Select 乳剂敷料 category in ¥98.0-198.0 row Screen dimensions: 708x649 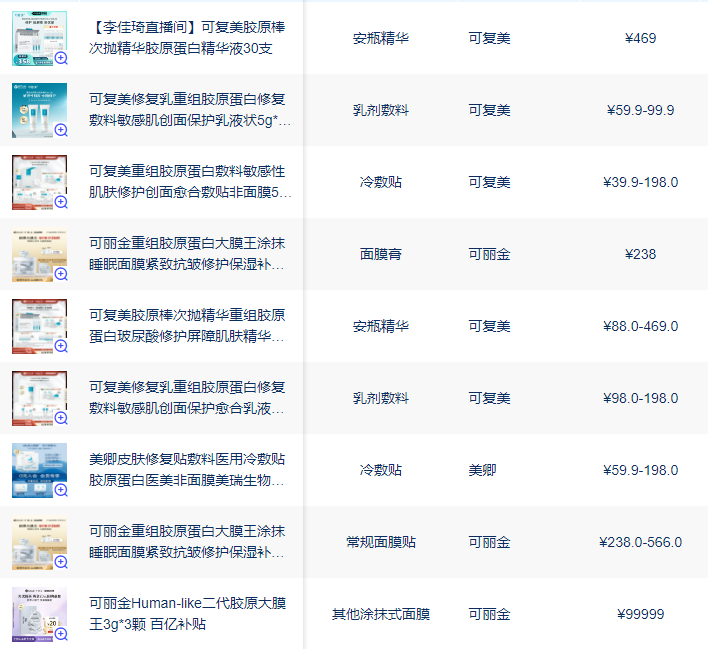(381, 398)
